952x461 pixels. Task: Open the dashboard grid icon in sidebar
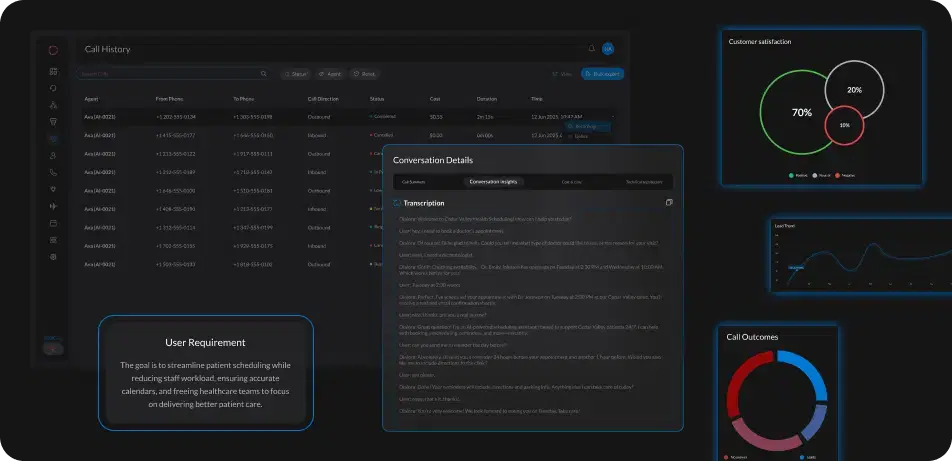pos(53,71)
